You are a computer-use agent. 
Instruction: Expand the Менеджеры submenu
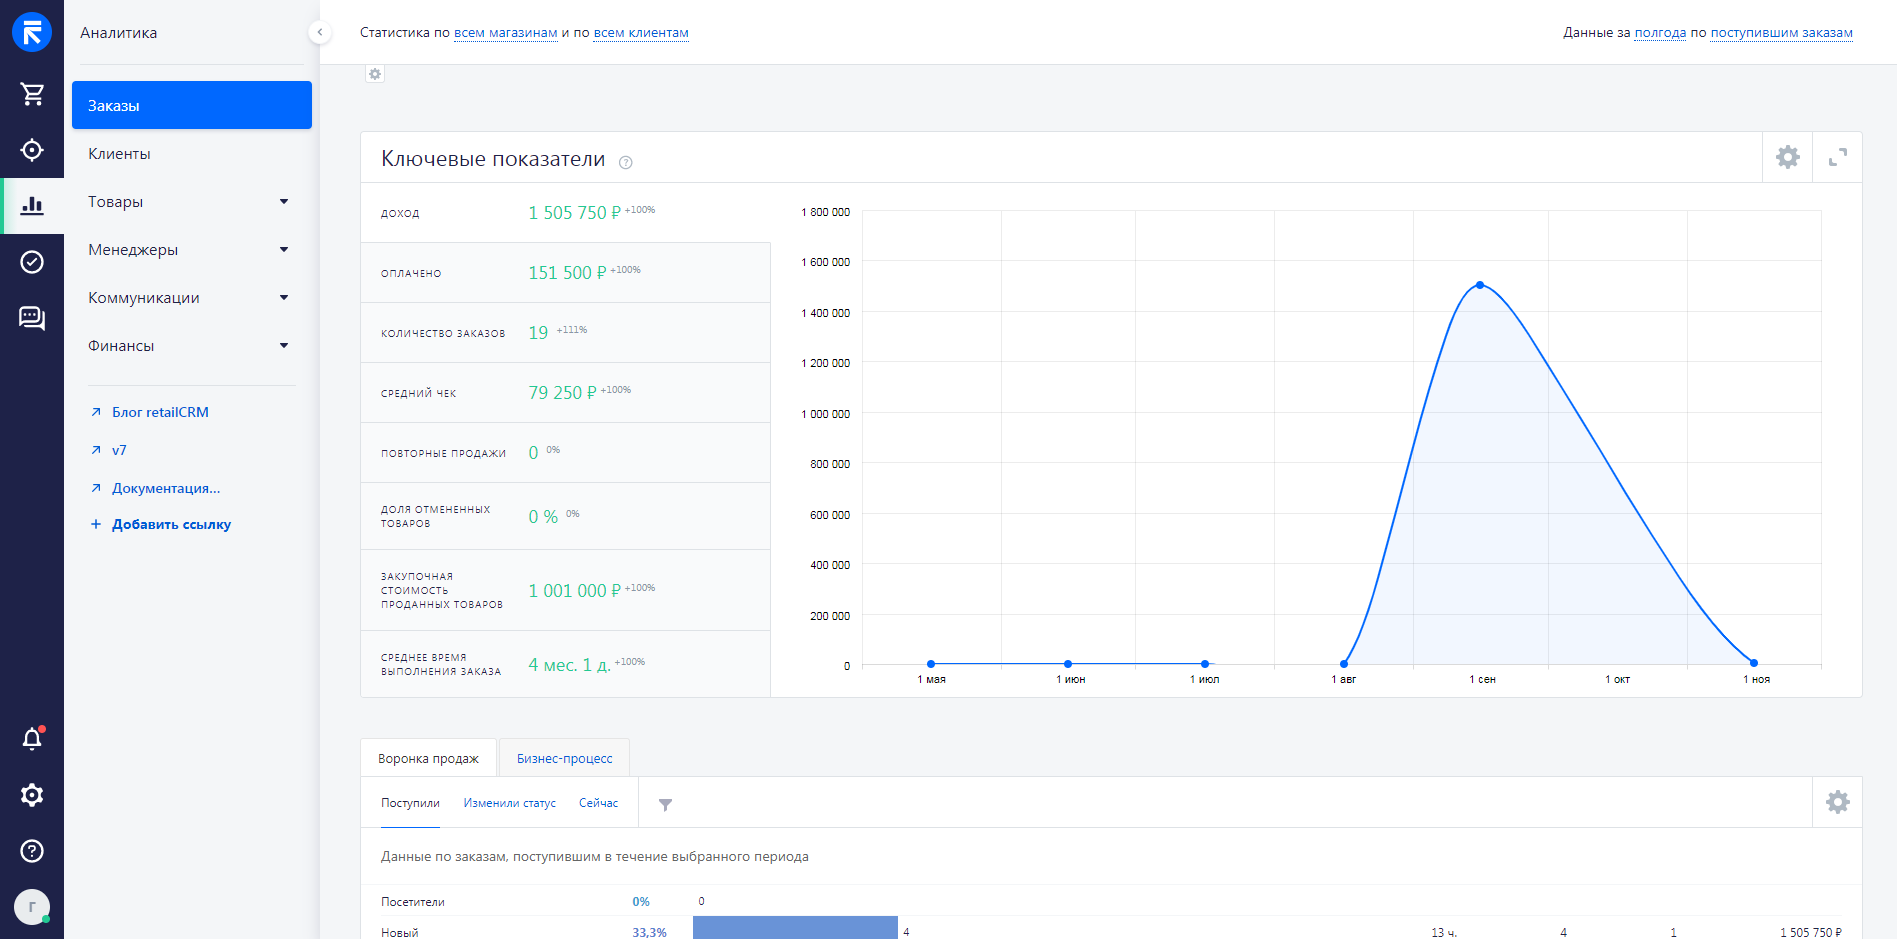284,250
